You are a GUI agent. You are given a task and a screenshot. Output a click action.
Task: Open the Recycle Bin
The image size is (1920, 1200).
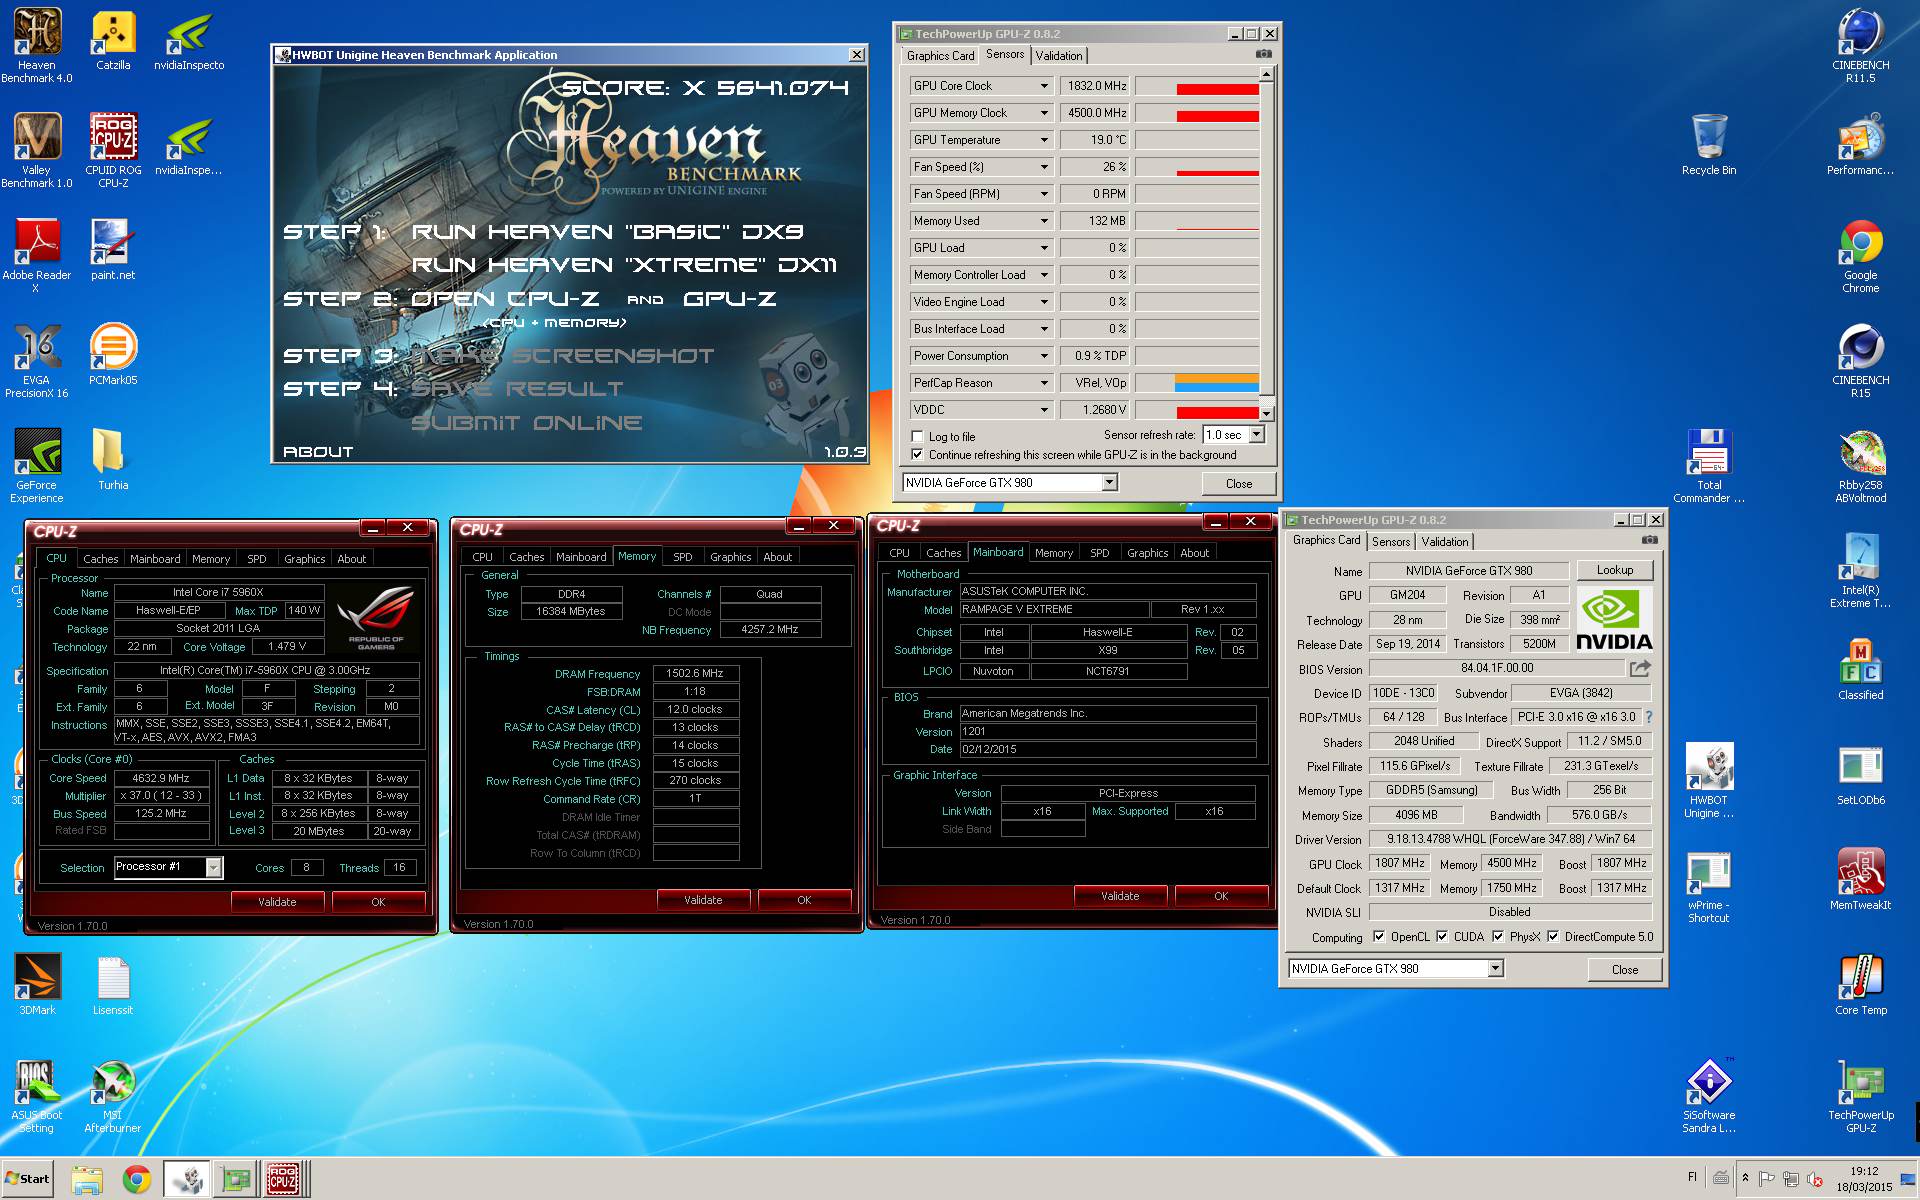[x=1709, y=144]
